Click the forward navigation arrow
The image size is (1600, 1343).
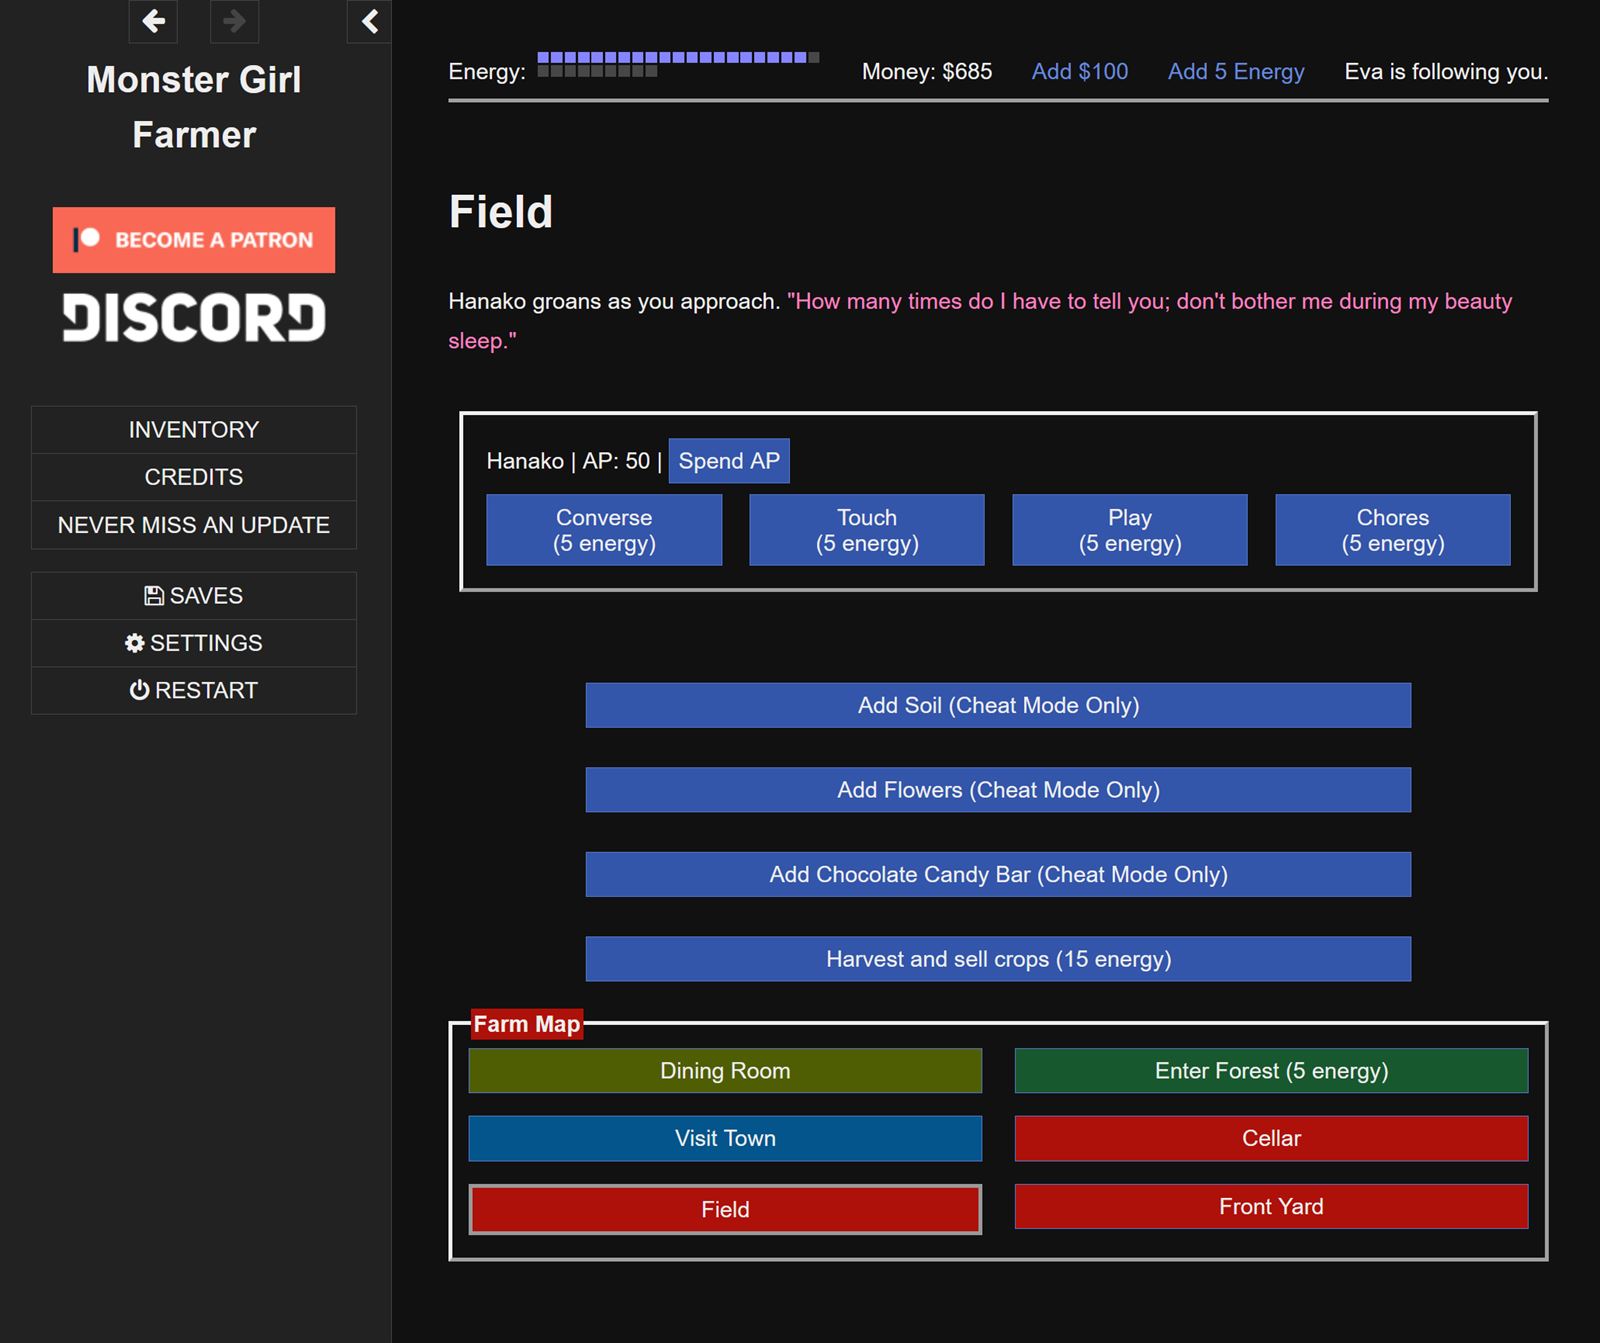coord(232,22)
